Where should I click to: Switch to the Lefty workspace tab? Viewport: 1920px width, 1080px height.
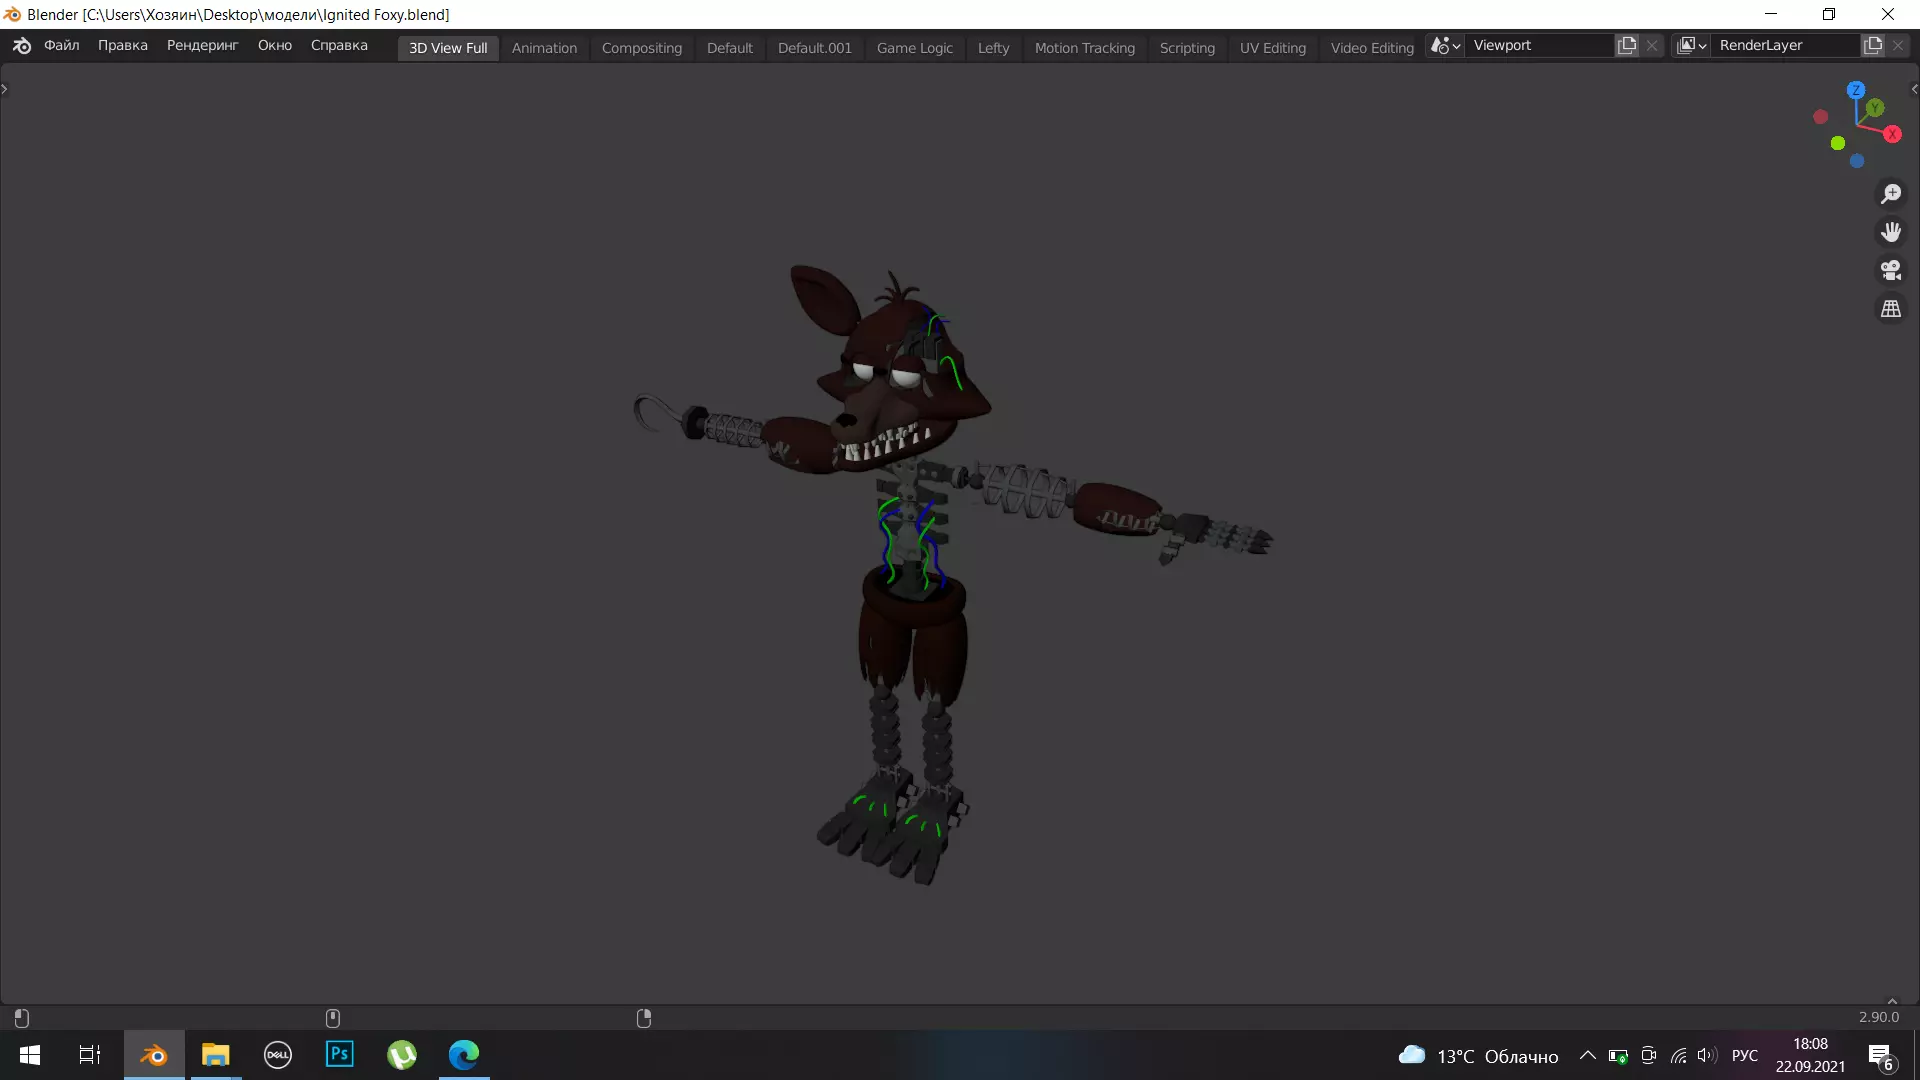pos(994,48)
